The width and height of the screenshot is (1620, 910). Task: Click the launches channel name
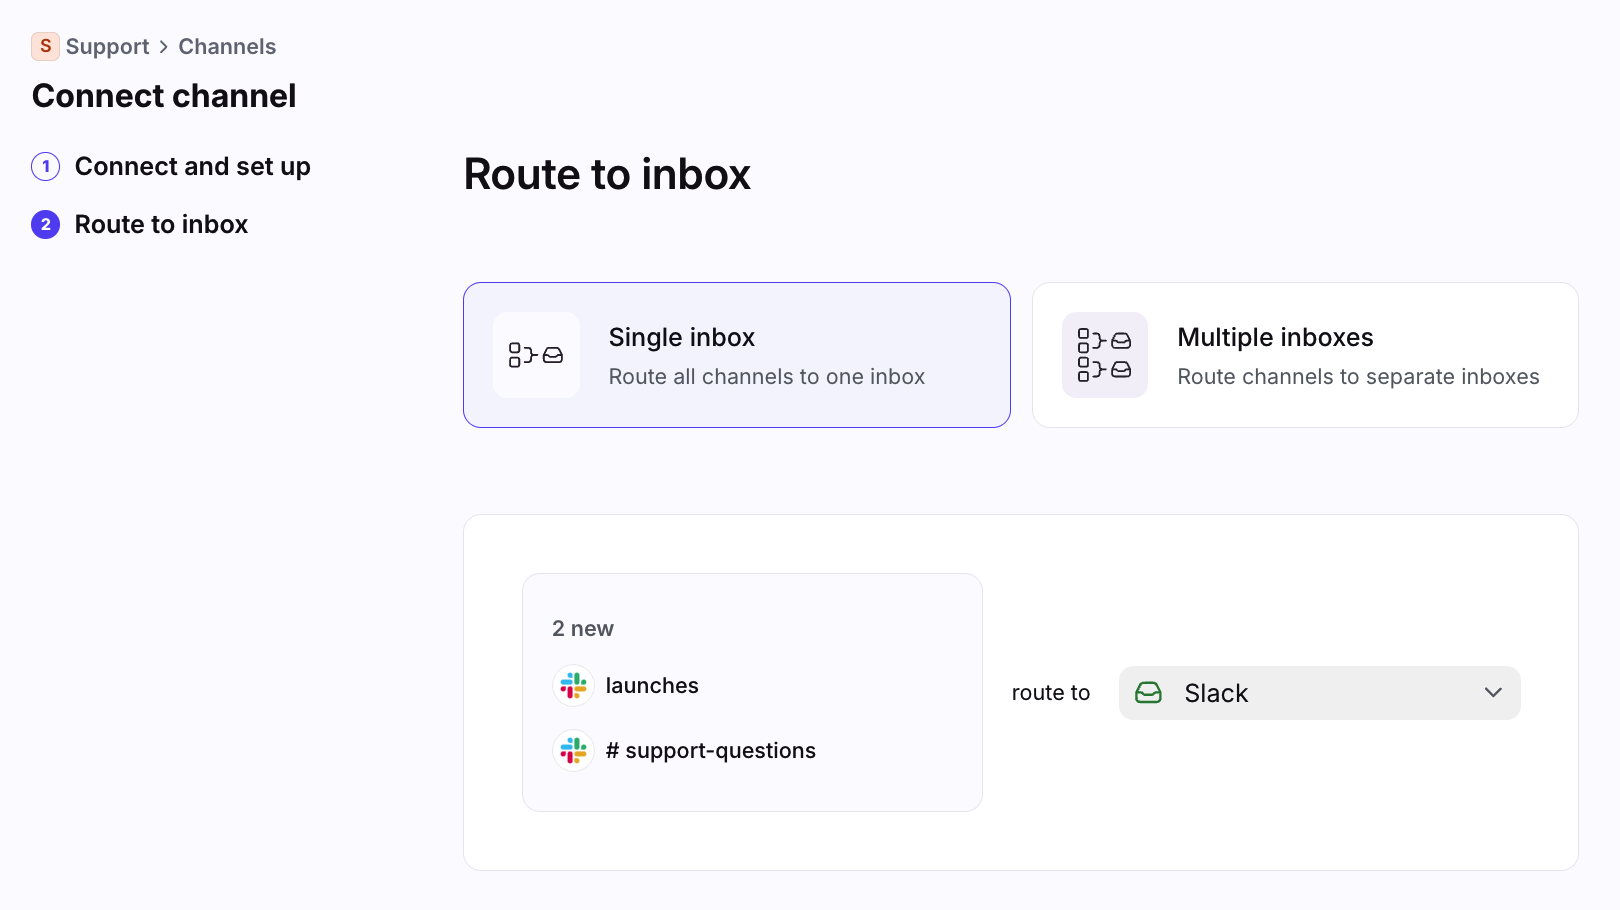pyautogui.click(x=652, y=686)
